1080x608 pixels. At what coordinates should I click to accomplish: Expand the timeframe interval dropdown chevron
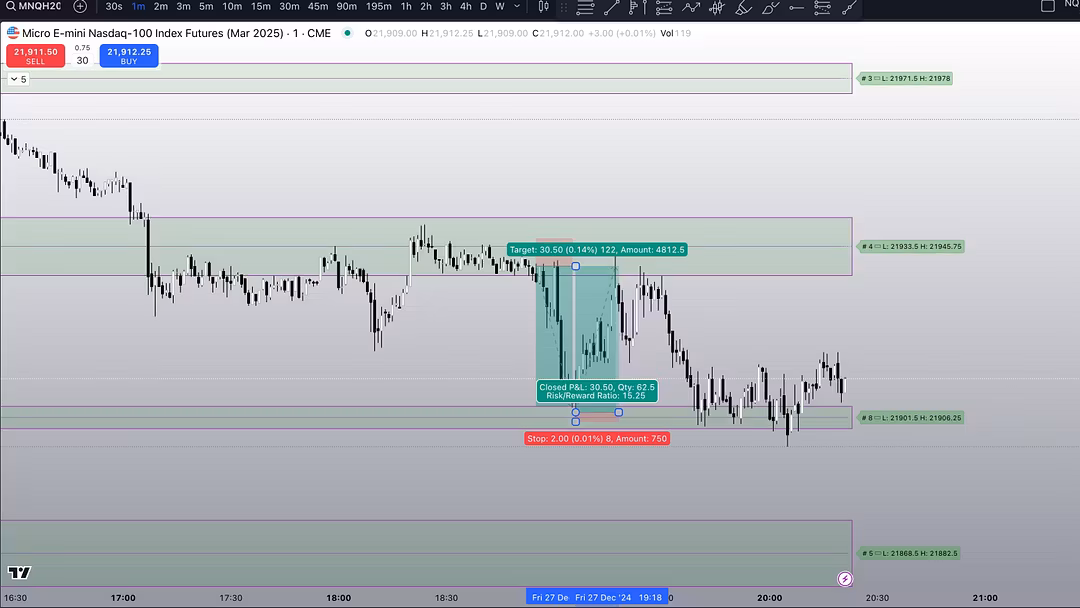coord(519,7)
